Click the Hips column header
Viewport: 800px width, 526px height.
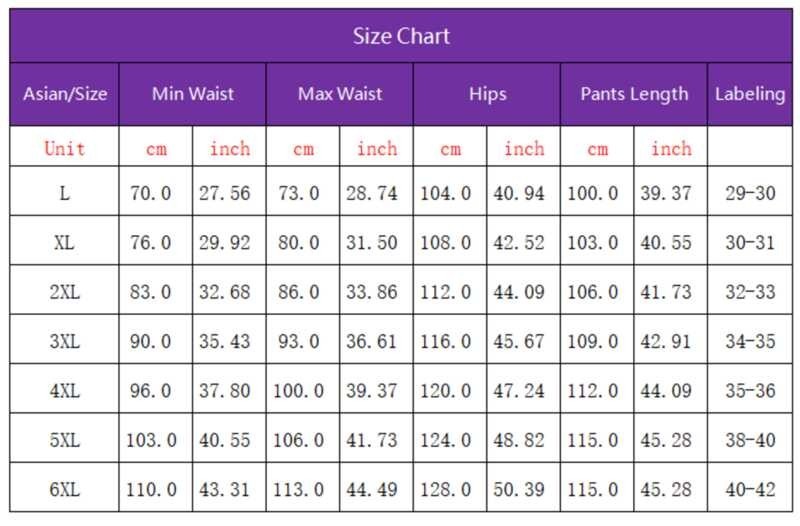point(487,95)
